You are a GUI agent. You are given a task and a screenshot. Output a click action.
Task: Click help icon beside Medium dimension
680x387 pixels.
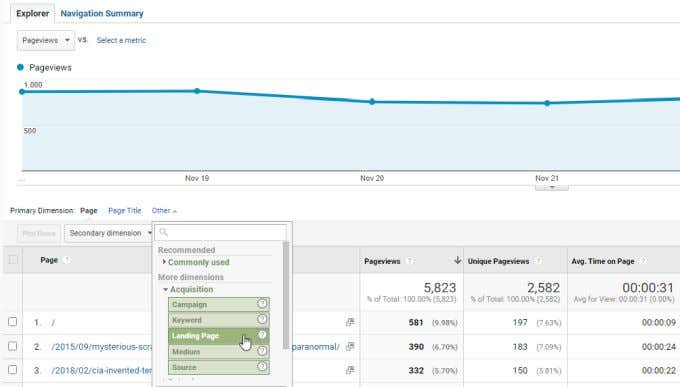[x=262, y=351]
